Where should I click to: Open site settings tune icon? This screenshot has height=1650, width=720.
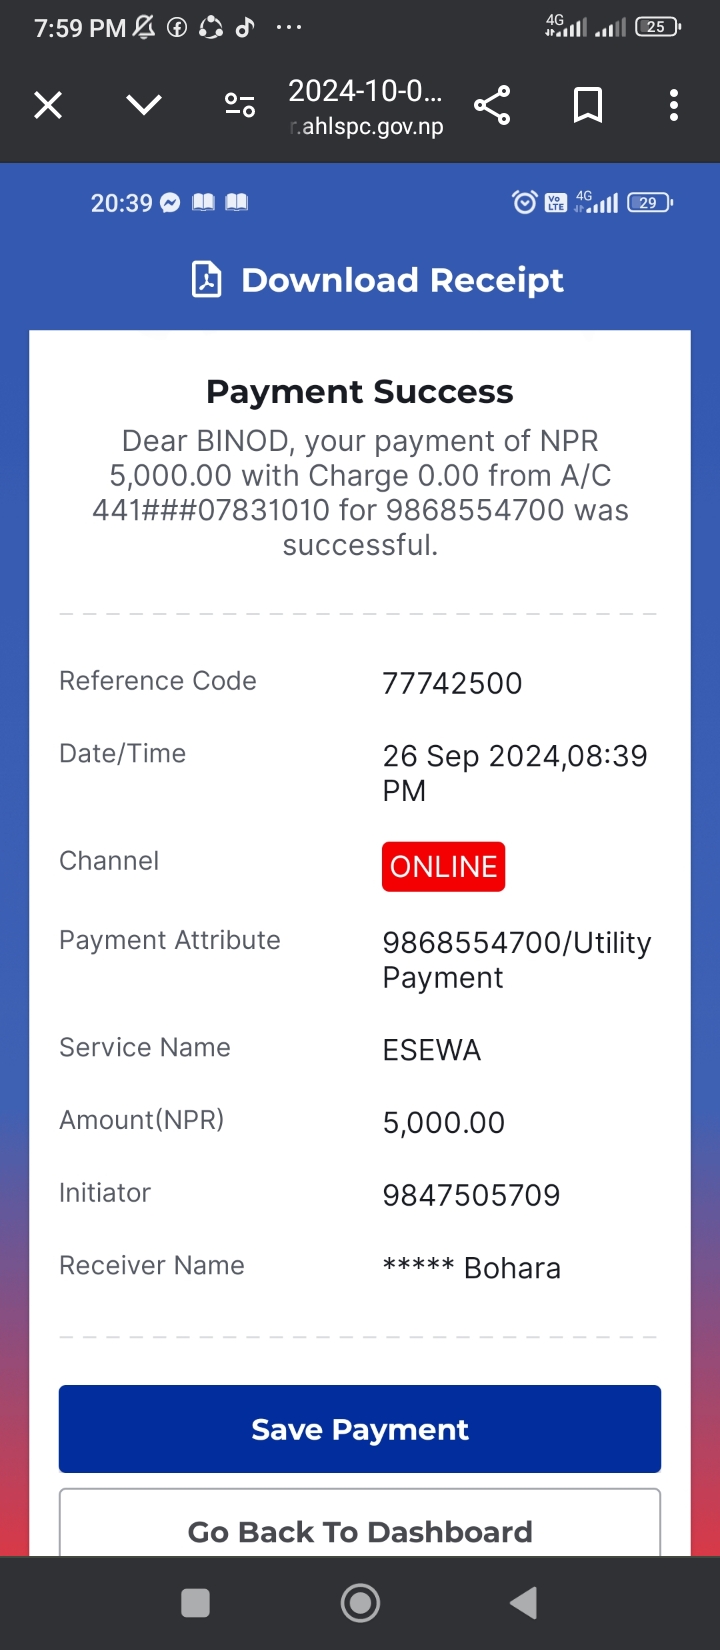[240, 105]
